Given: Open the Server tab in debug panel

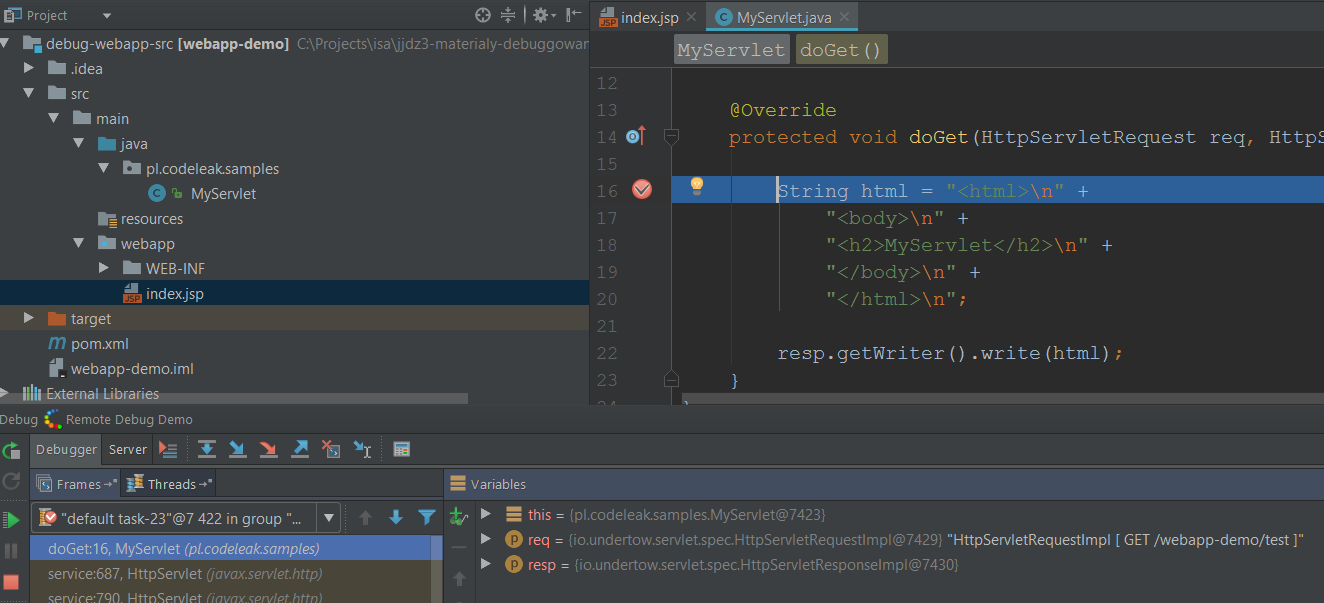Looking at the screenshot, I should [x=127, y=449].
